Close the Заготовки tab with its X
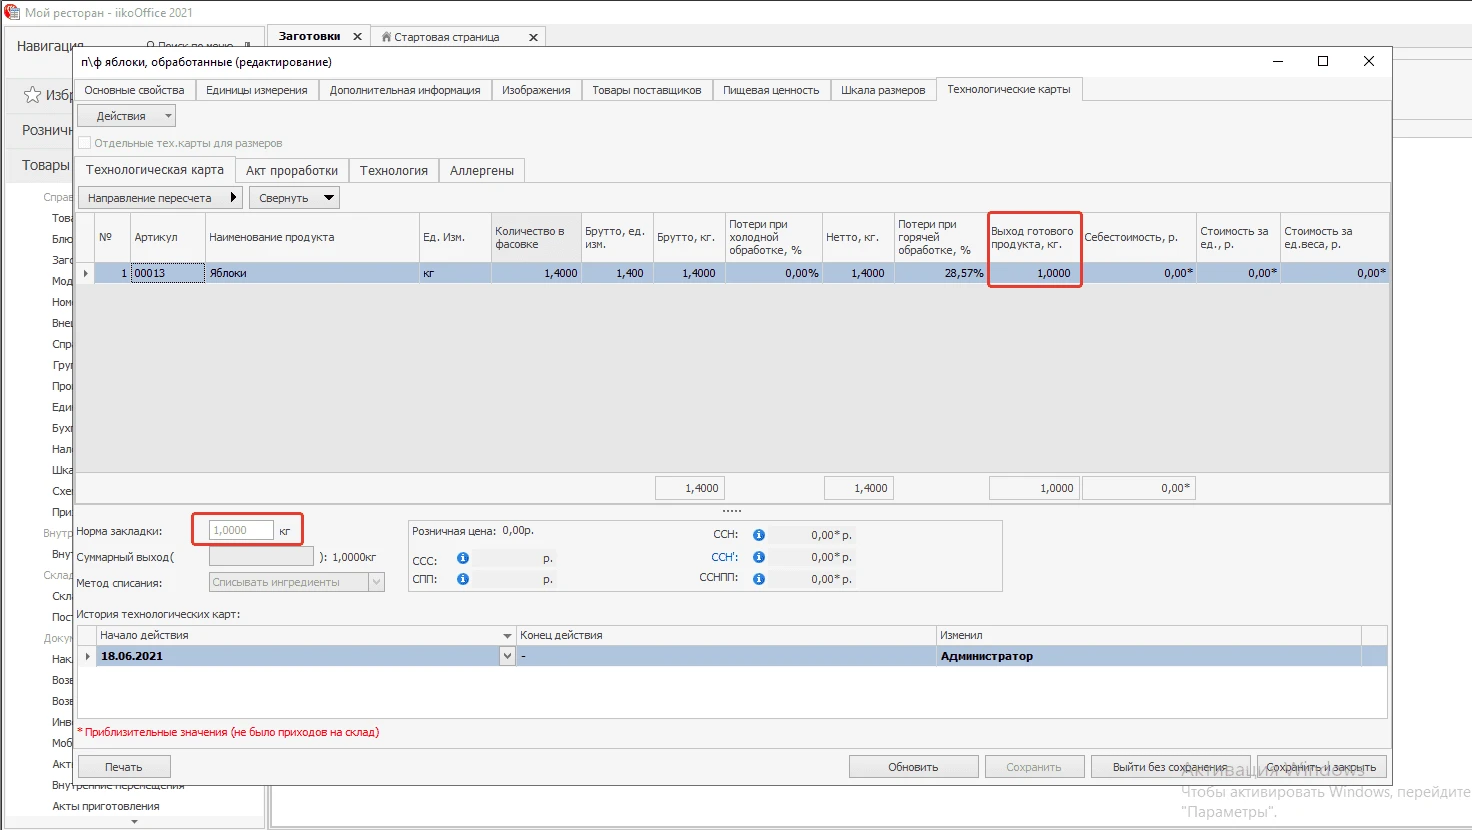The image size is (1472, 830). tap(357, 37)
